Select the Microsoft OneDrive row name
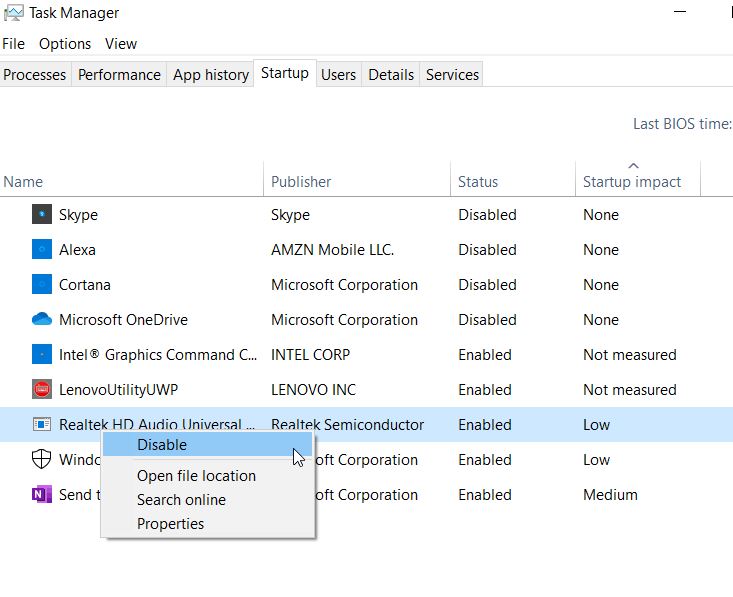Viewport: 733px width, 597px height. click(123, 320)
